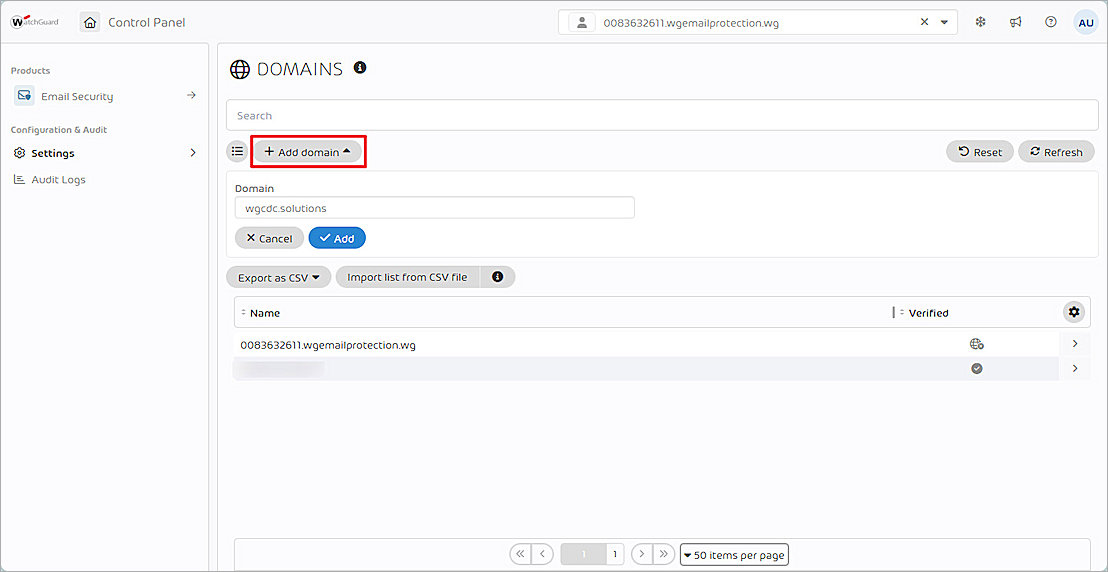The width and height of the screenshot is (1108, 572).
Task: Click the Reset button
Action: [980, 151]
